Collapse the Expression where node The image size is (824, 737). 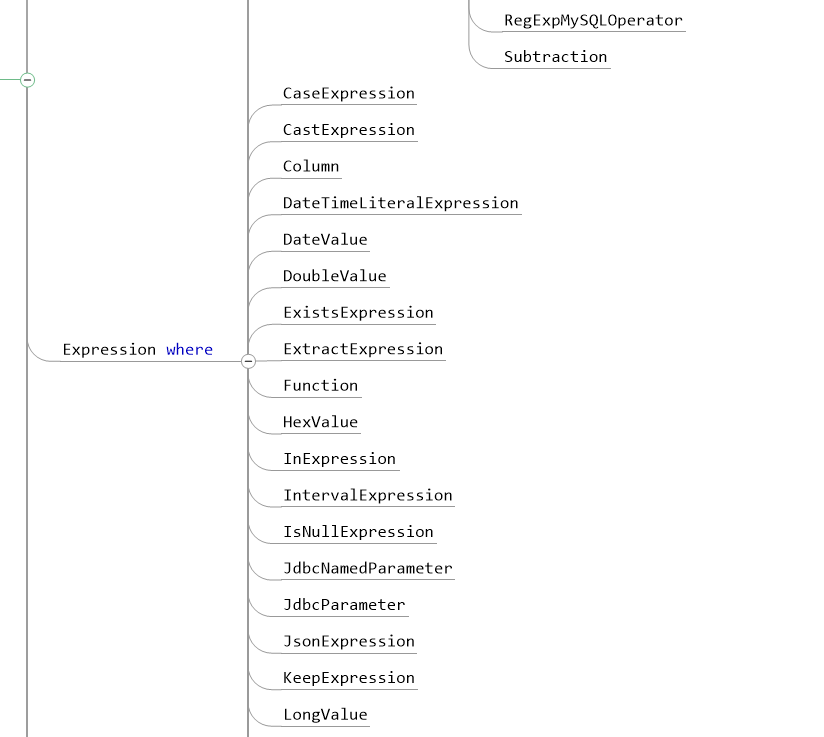pyautogui.click(x=248, y=361)
